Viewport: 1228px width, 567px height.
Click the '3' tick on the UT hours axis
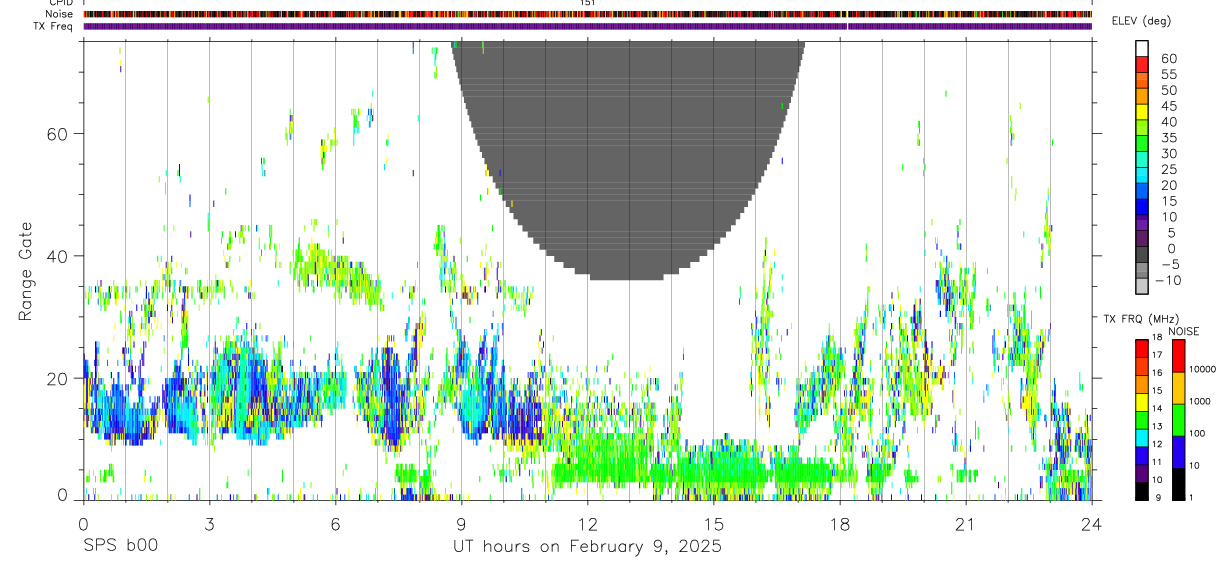pyautogui.click(x=209, y=524)
